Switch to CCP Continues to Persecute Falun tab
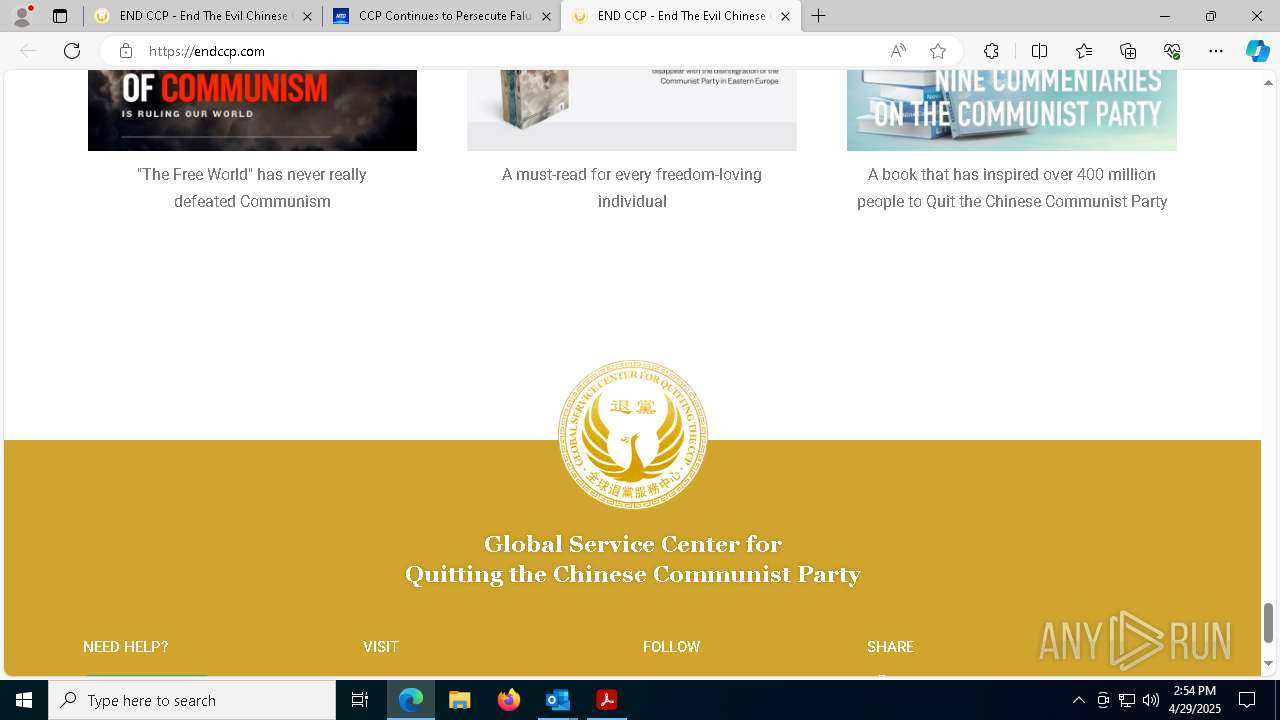Viewport: 1280px width, 720px height. tap(442, 16)
